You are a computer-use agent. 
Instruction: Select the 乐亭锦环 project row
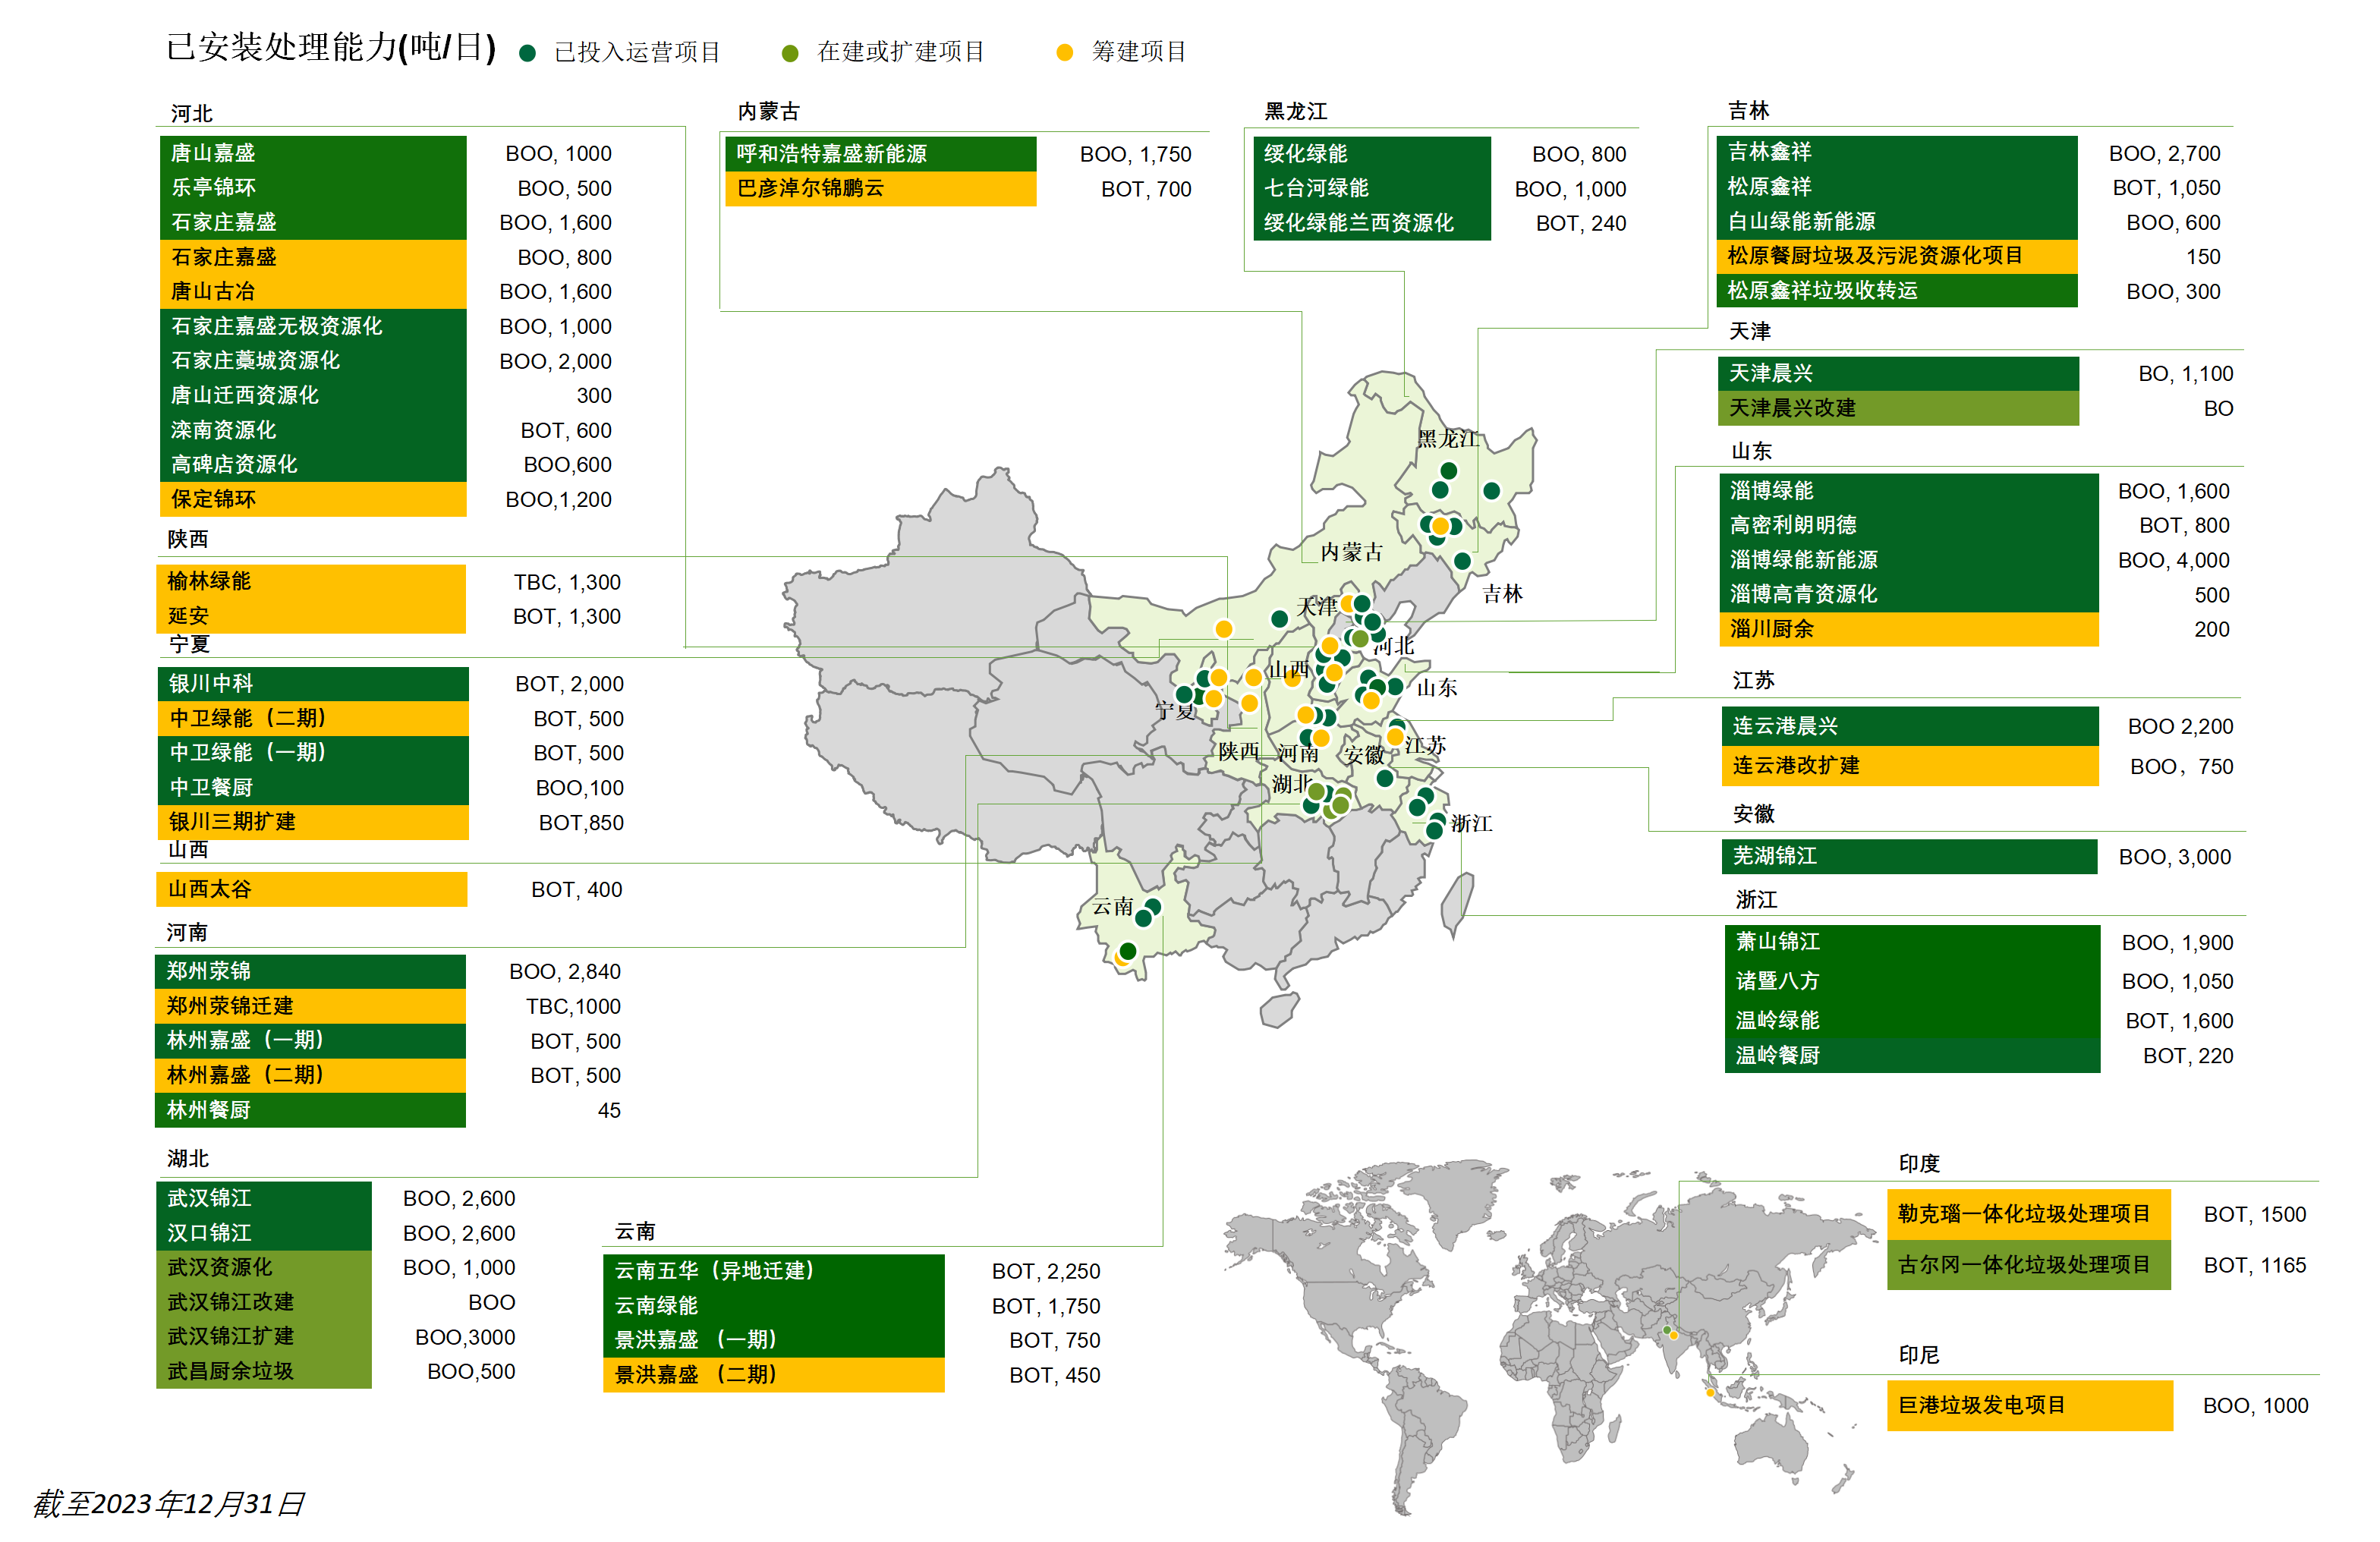pos(313,188)
